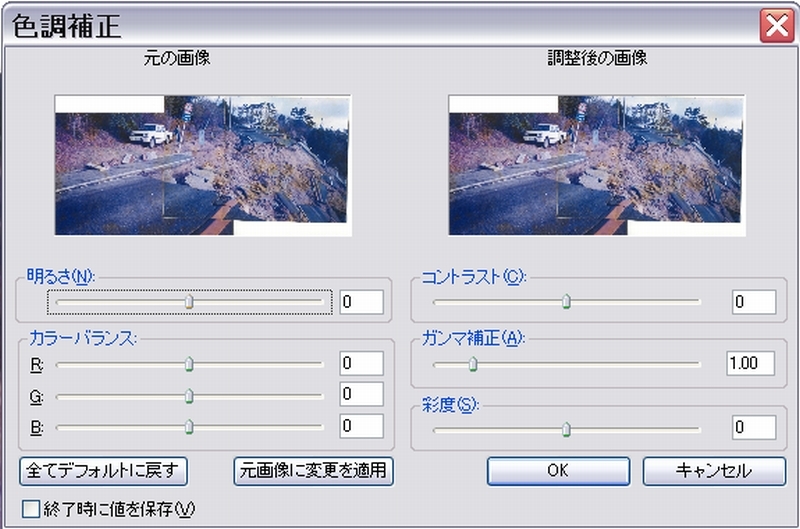Click the キャンセル button

[x=714, y=471]
